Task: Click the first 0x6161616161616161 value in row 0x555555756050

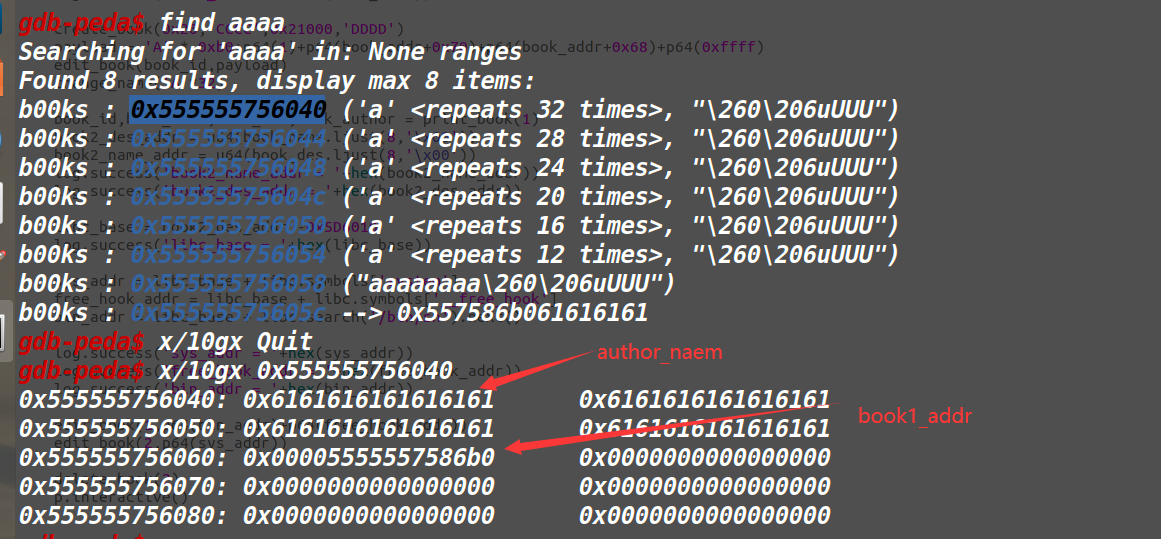Action: click(x=368, y=428)
